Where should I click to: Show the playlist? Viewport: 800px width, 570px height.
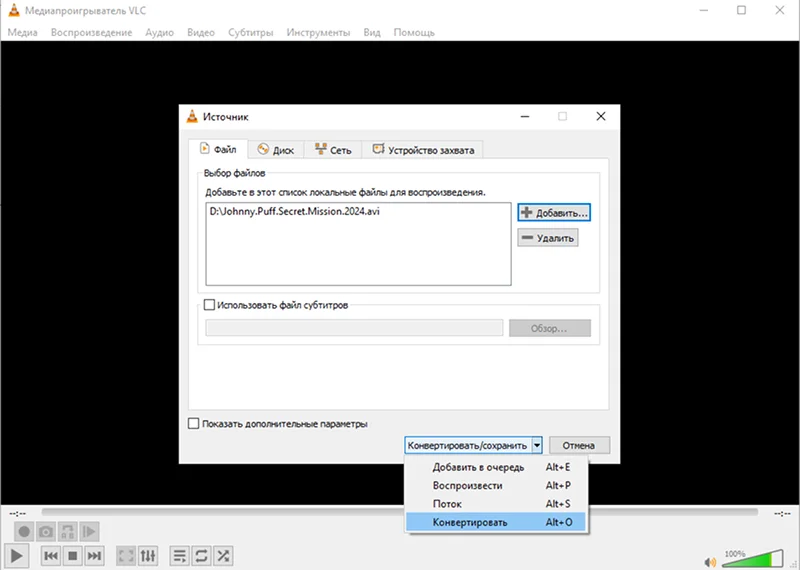pyautogui.click(x=180, y=555)
